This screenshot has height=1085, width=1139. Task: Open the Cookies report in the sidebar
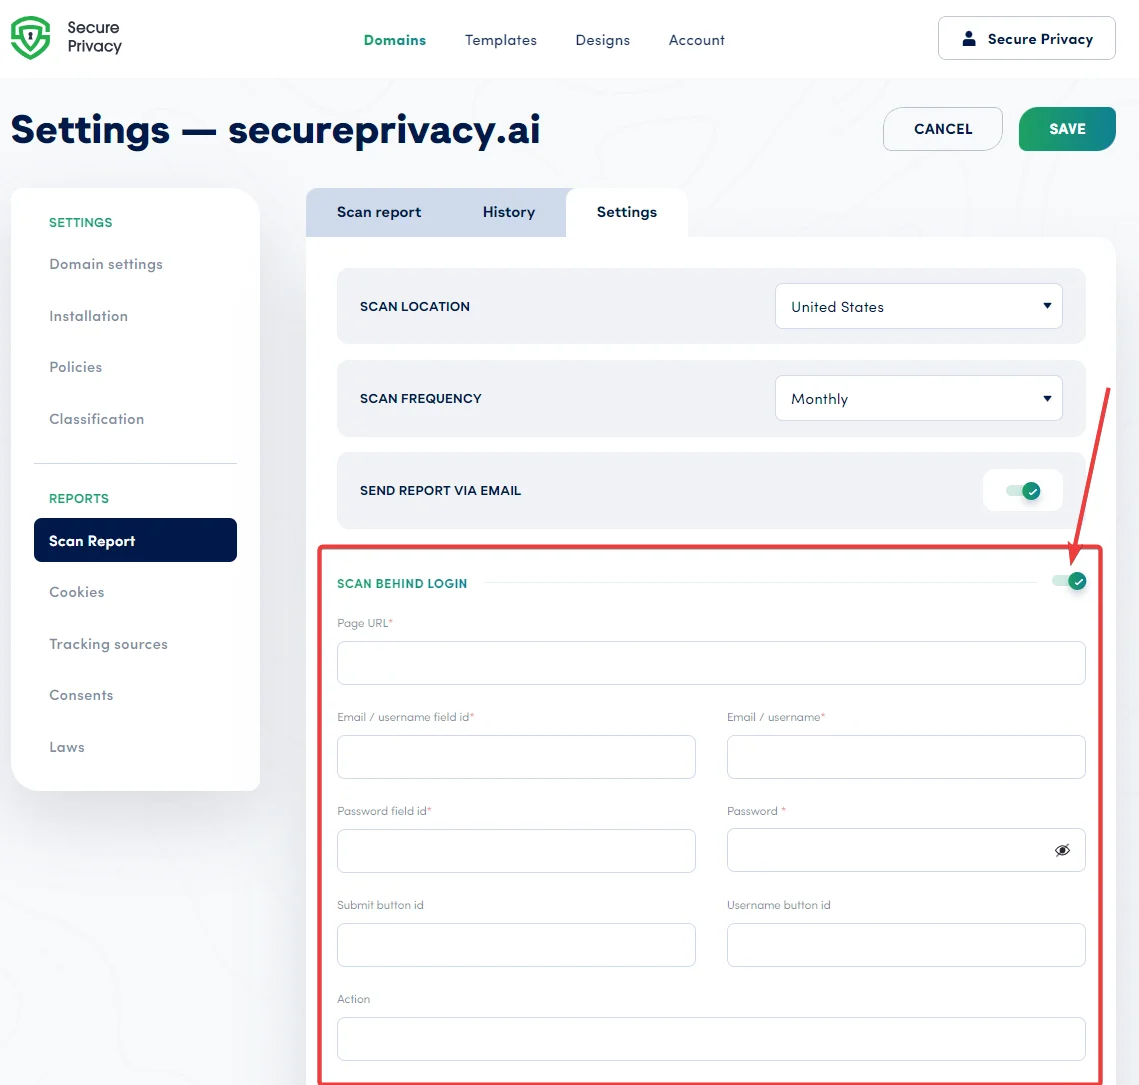76,592
